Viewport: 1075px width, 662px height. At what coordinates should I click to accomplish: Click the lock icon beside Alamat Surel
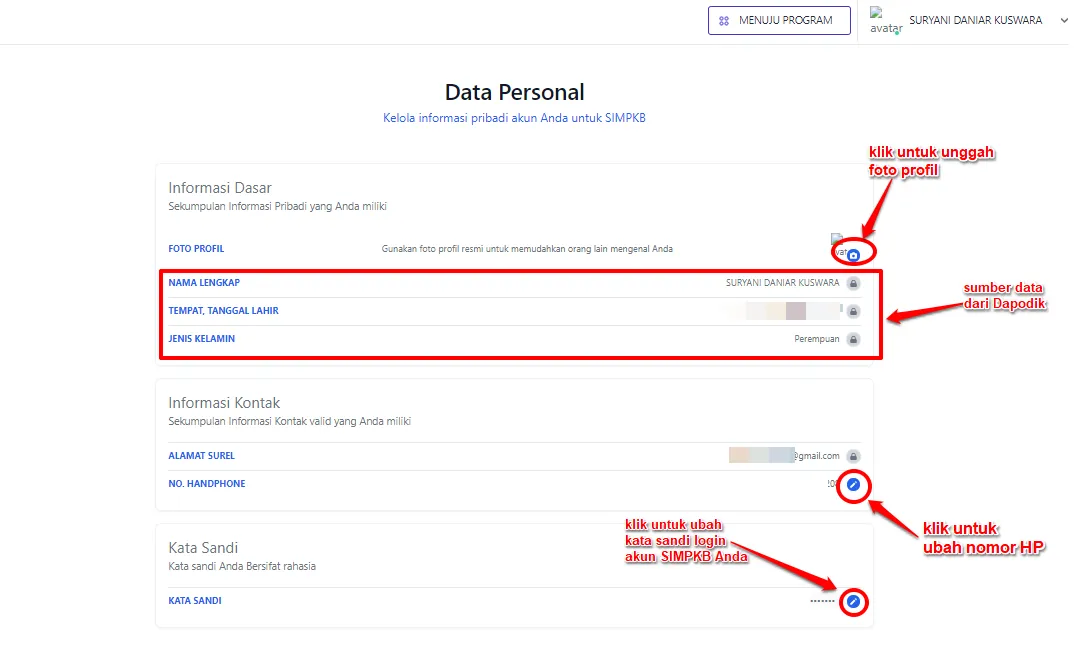click(853, 456)
